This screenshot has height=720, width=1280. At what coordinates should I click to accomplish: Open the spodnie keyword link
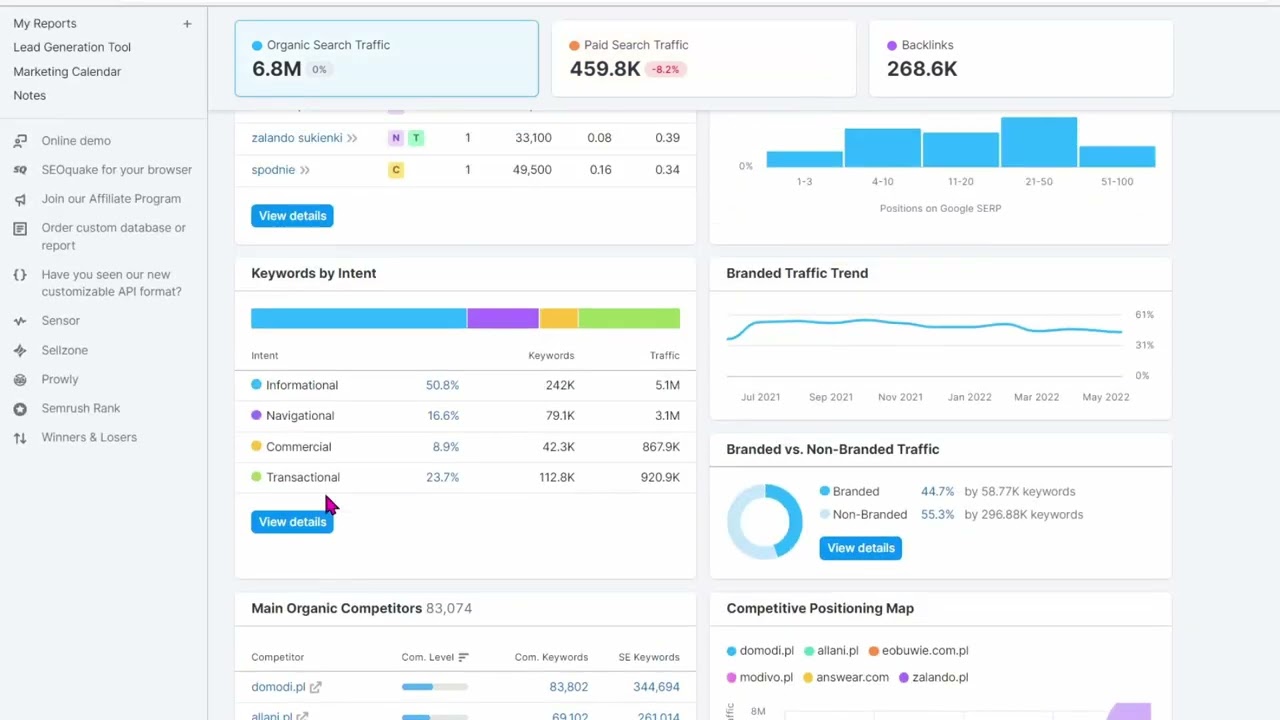[273, 170]
